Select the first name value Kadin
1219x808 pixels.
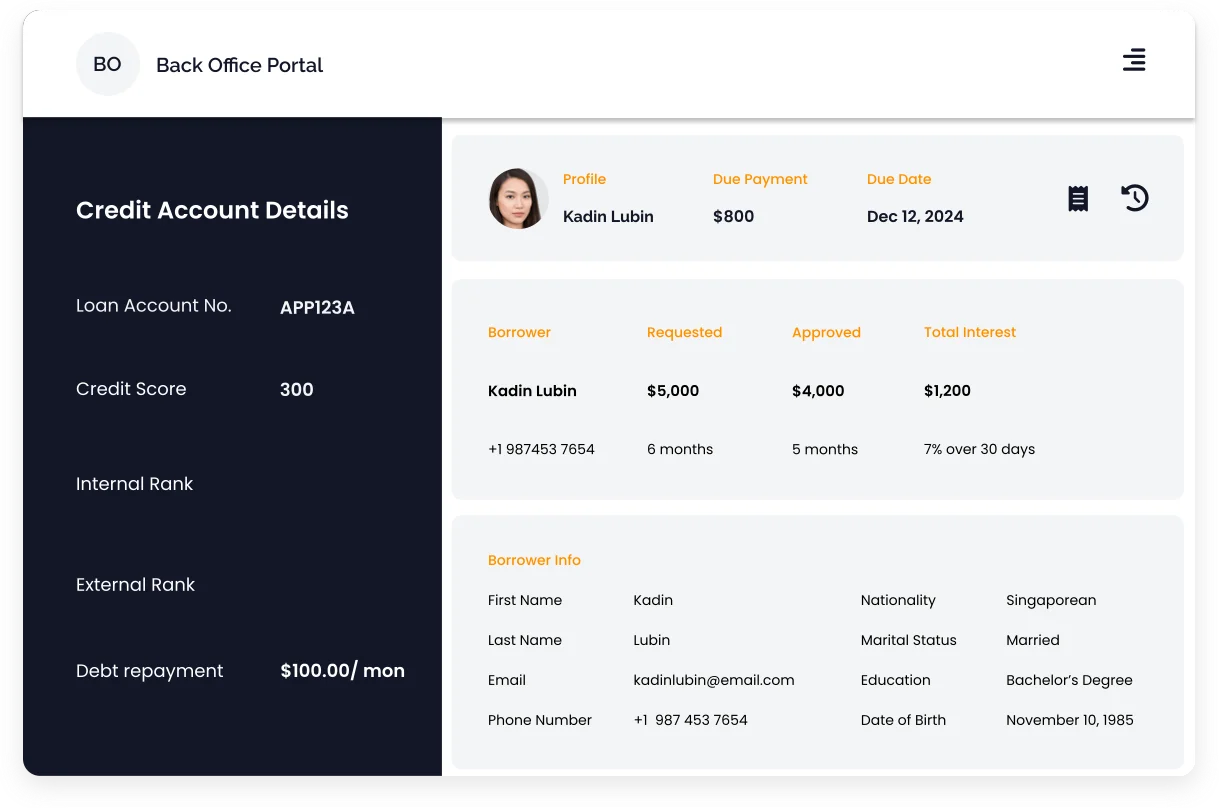click(653, 600)
